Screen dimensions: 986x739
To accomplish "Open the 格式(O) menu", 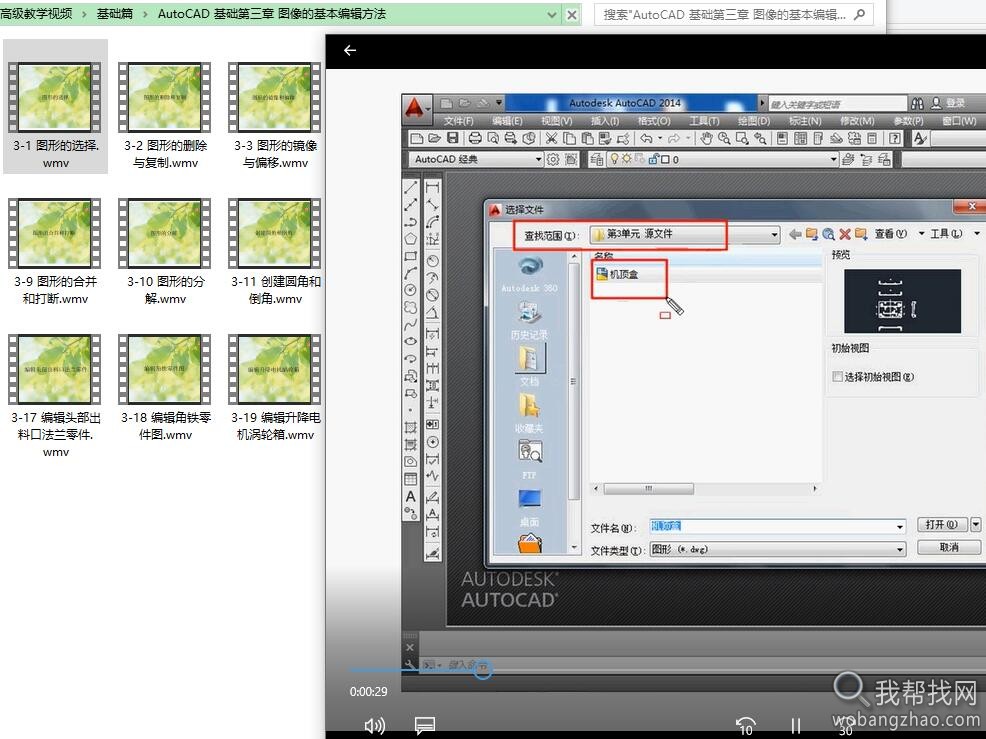I will coord(654,121).
